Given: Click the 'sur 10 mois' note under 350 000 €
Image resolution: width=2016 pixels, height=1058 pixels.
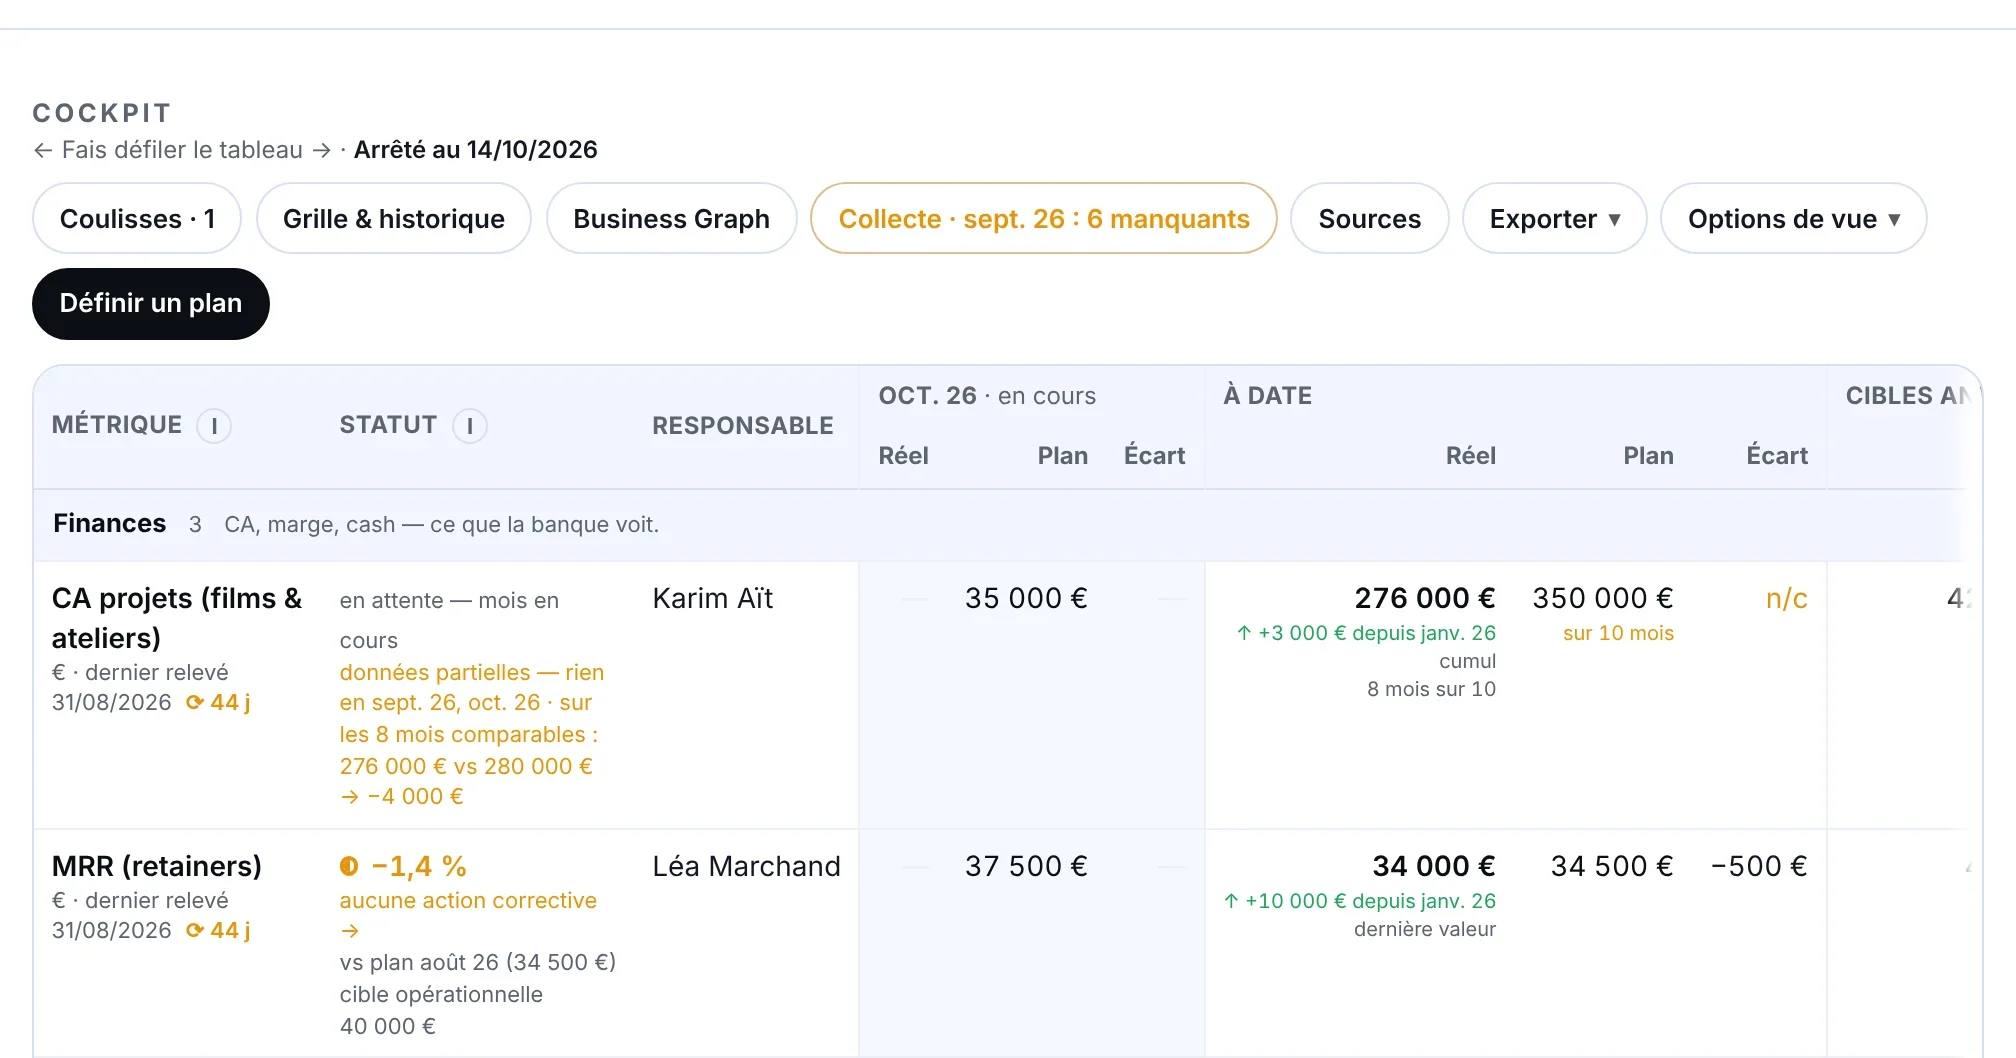Looking at the screenshot, I should click(1618, 633).
